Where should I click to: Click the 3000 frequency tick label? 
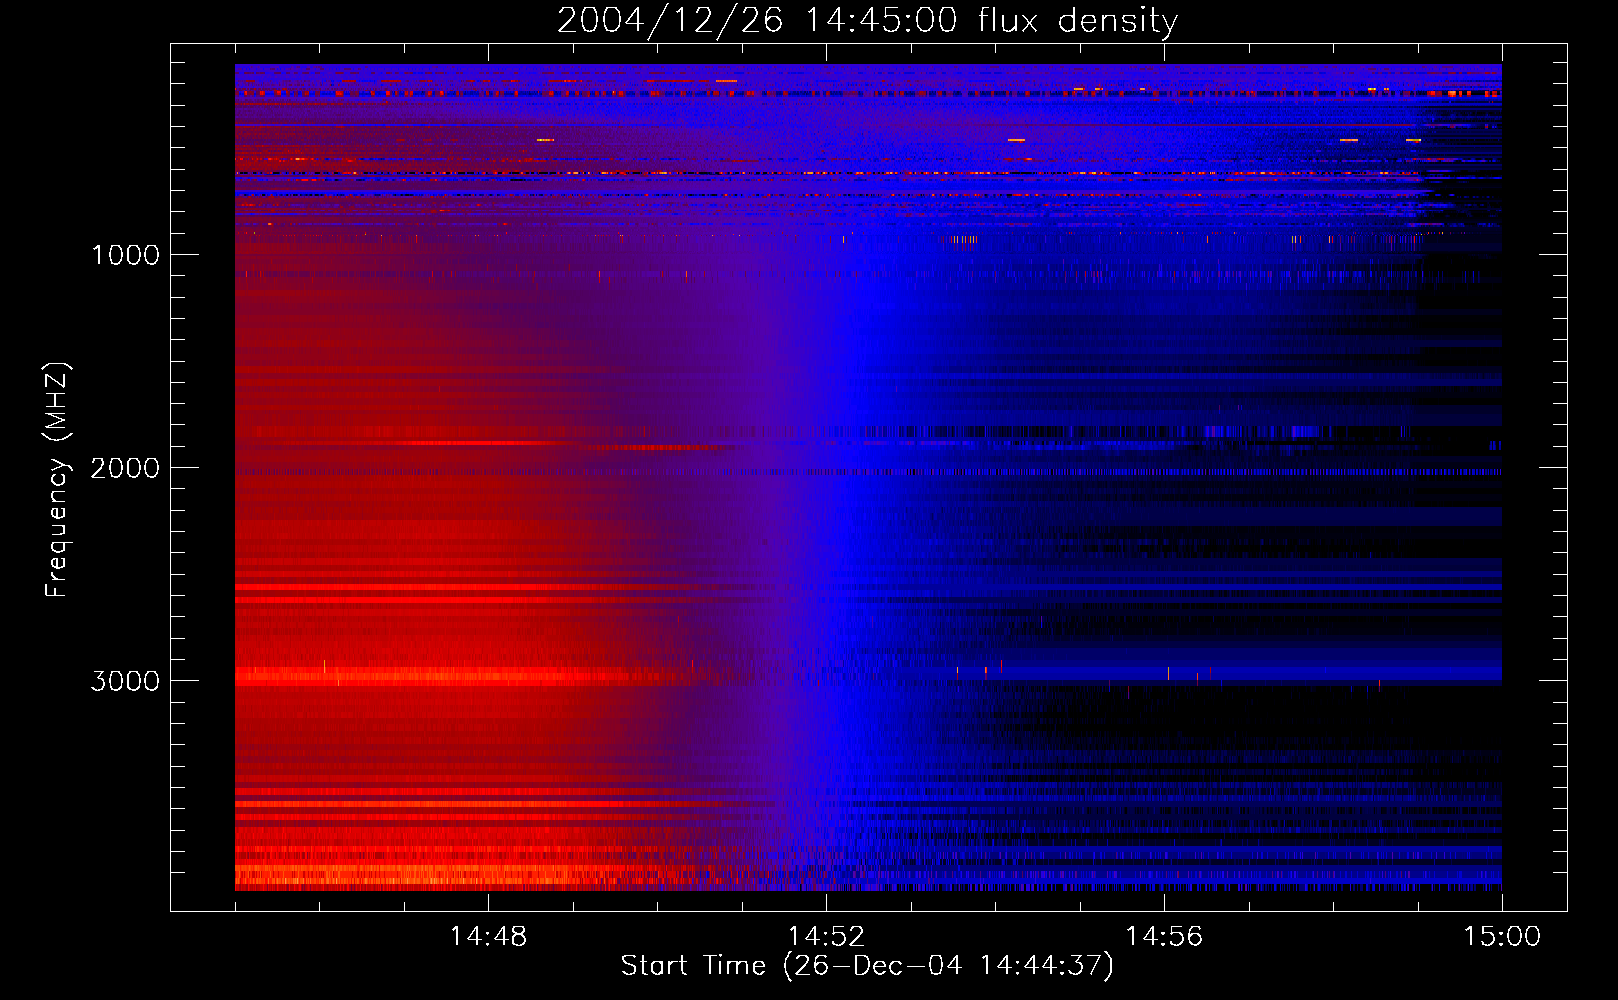tap(125, 681)
